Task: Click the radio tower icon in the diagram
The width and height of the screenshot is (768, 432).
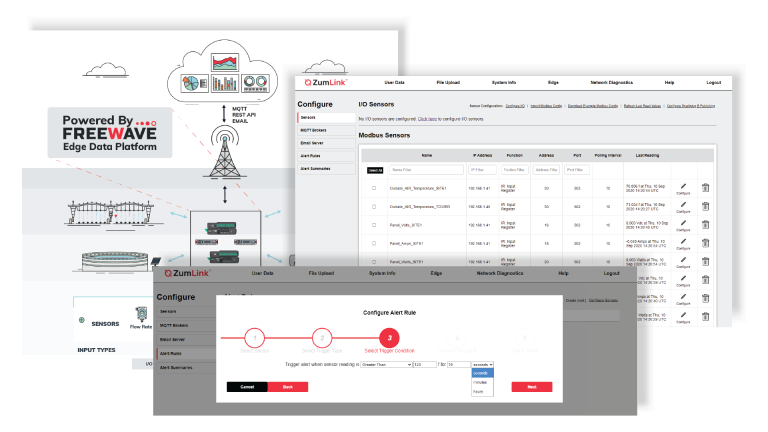Action: point(225,152)
